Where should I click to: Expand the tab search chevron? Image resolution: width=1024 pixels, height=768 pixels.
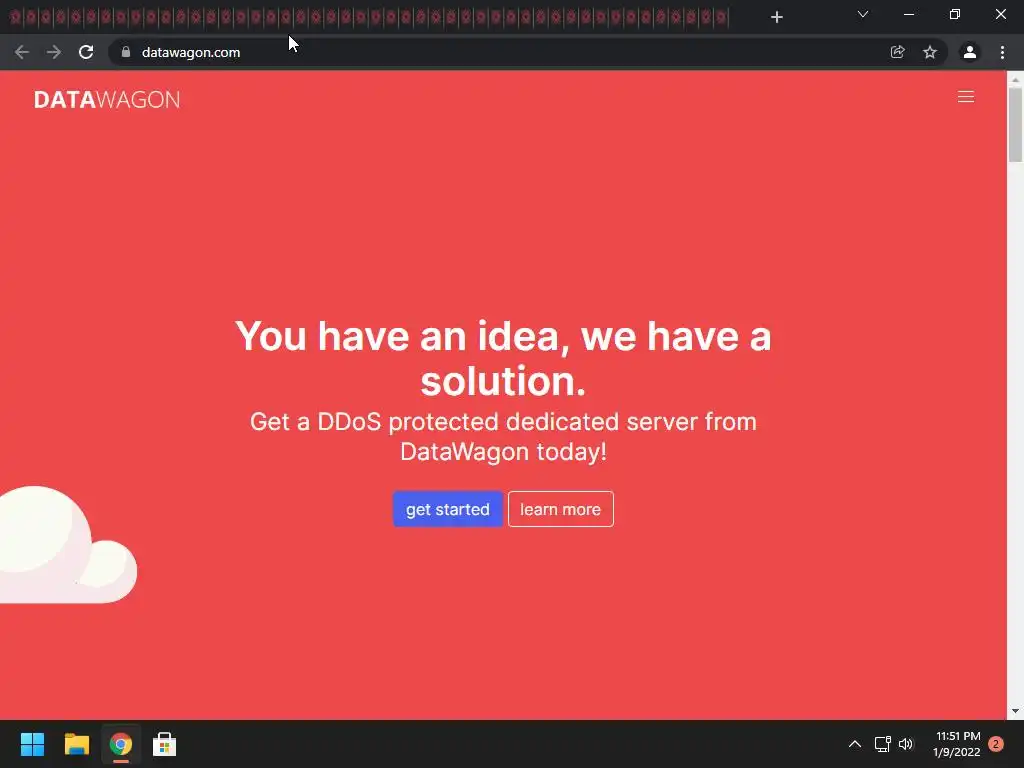tap(863, 14)
